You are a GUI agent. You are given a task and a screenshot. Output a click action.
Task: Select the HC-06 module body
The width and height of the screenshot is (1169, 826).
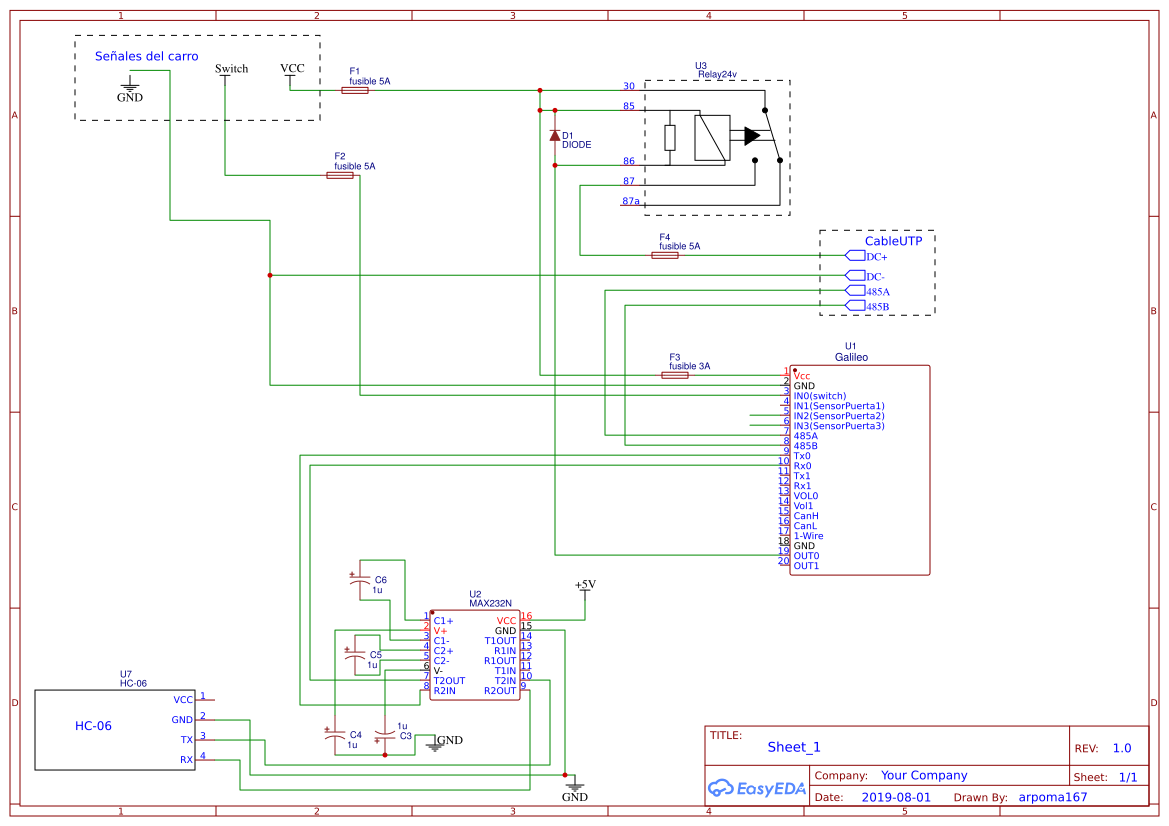pos(115,730)
